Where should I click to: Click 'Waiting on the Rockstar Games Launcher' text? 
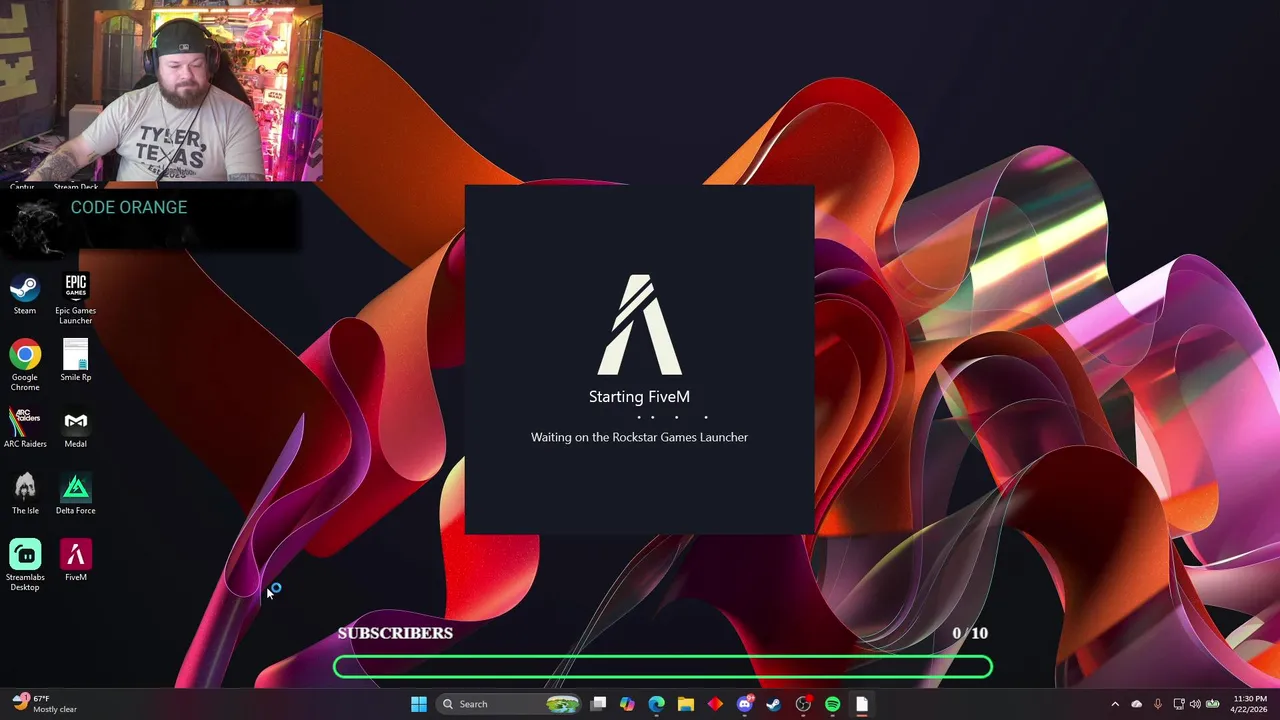coord(639,437)
